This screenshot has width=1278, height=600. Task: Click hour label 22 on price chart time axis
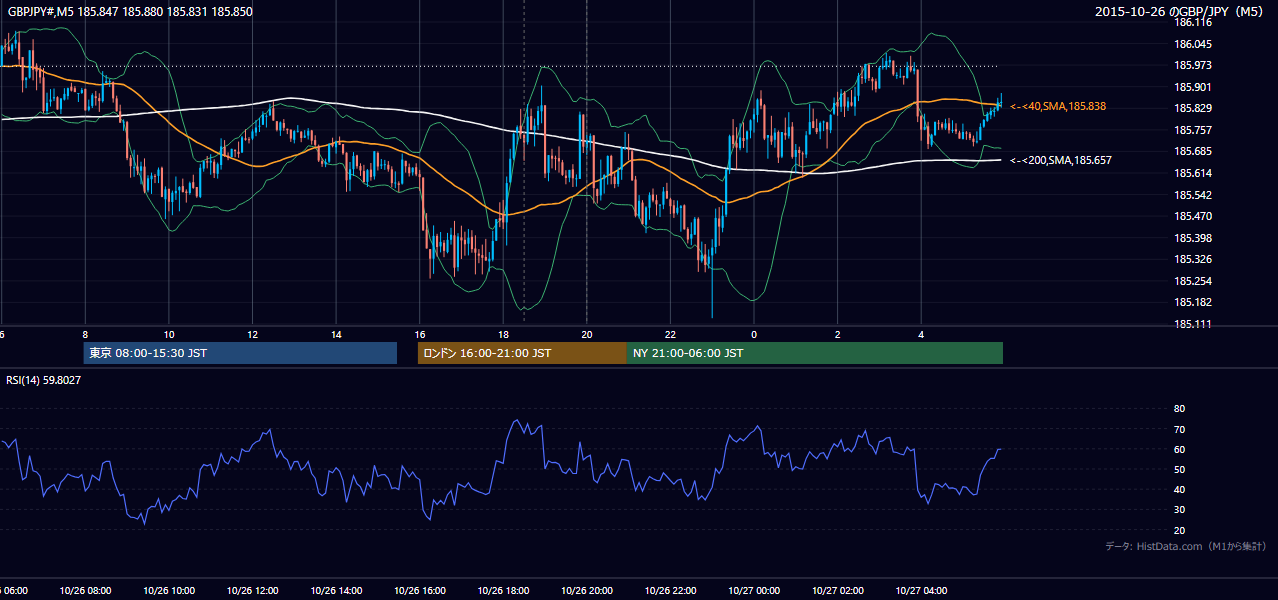670,335
